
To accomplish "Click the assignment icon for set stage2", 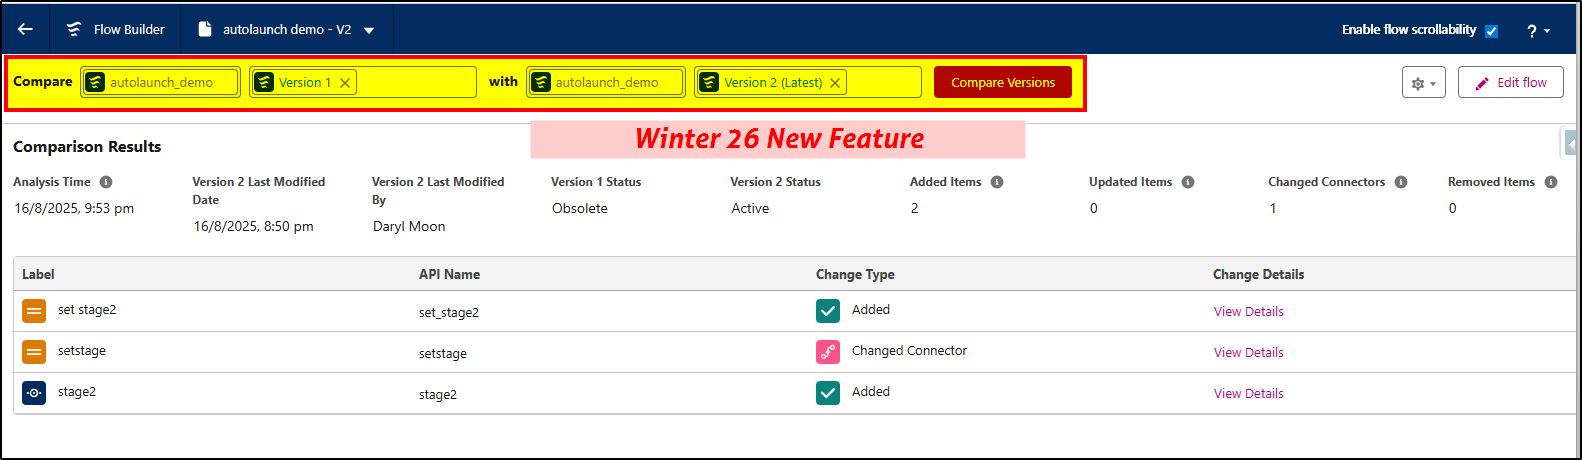I will [34, 311].
